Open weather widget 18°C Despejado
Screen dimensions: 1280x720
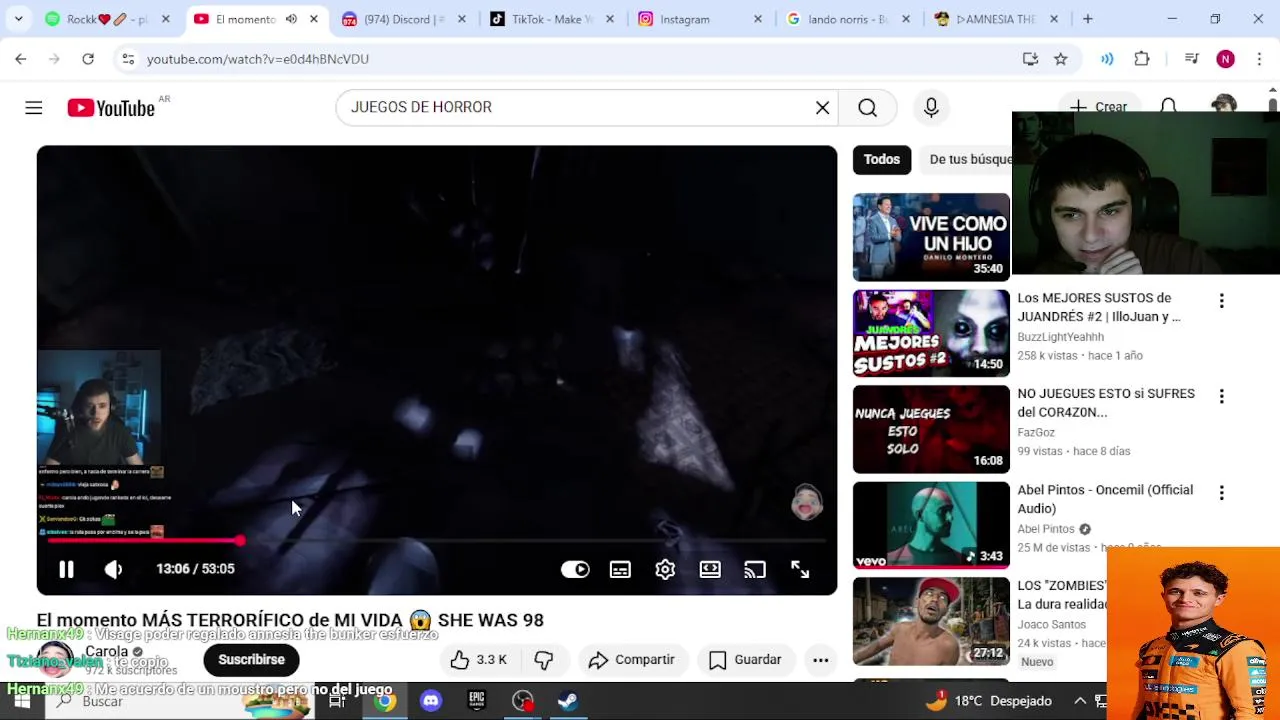point(988,701)
